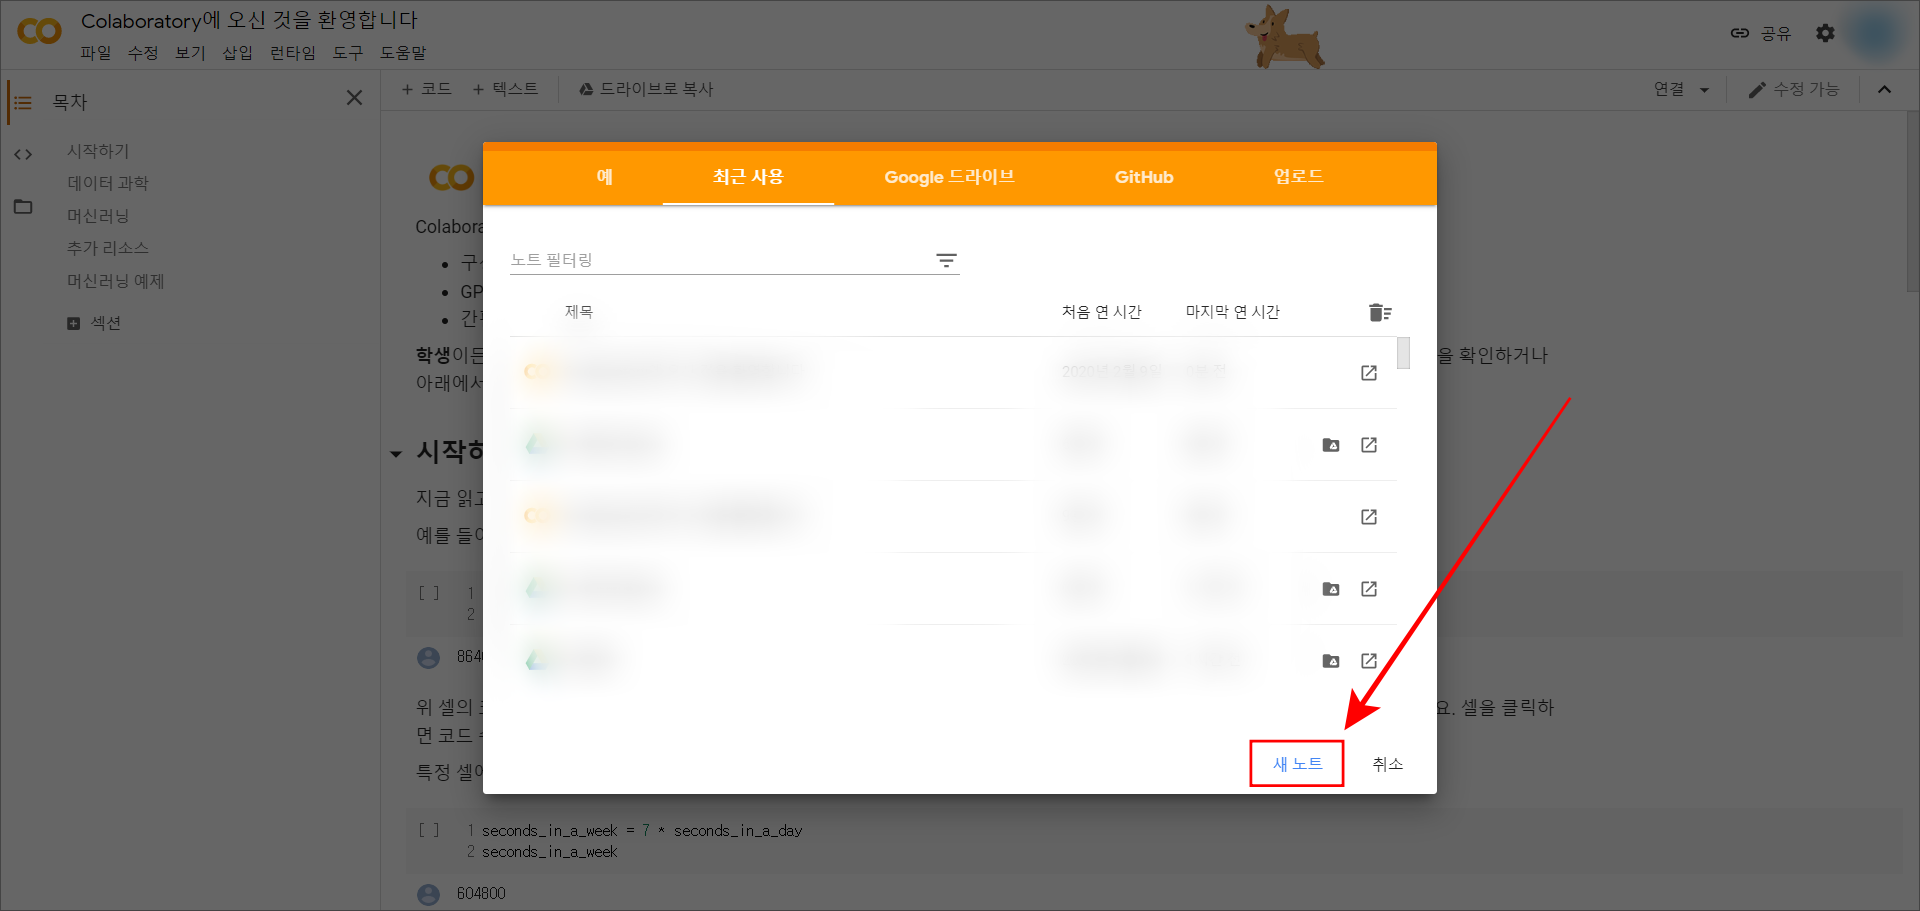Click the 수정 가능 editing mode button
The height and width of the screenshot is (911, 1920).
[1794, 89]
